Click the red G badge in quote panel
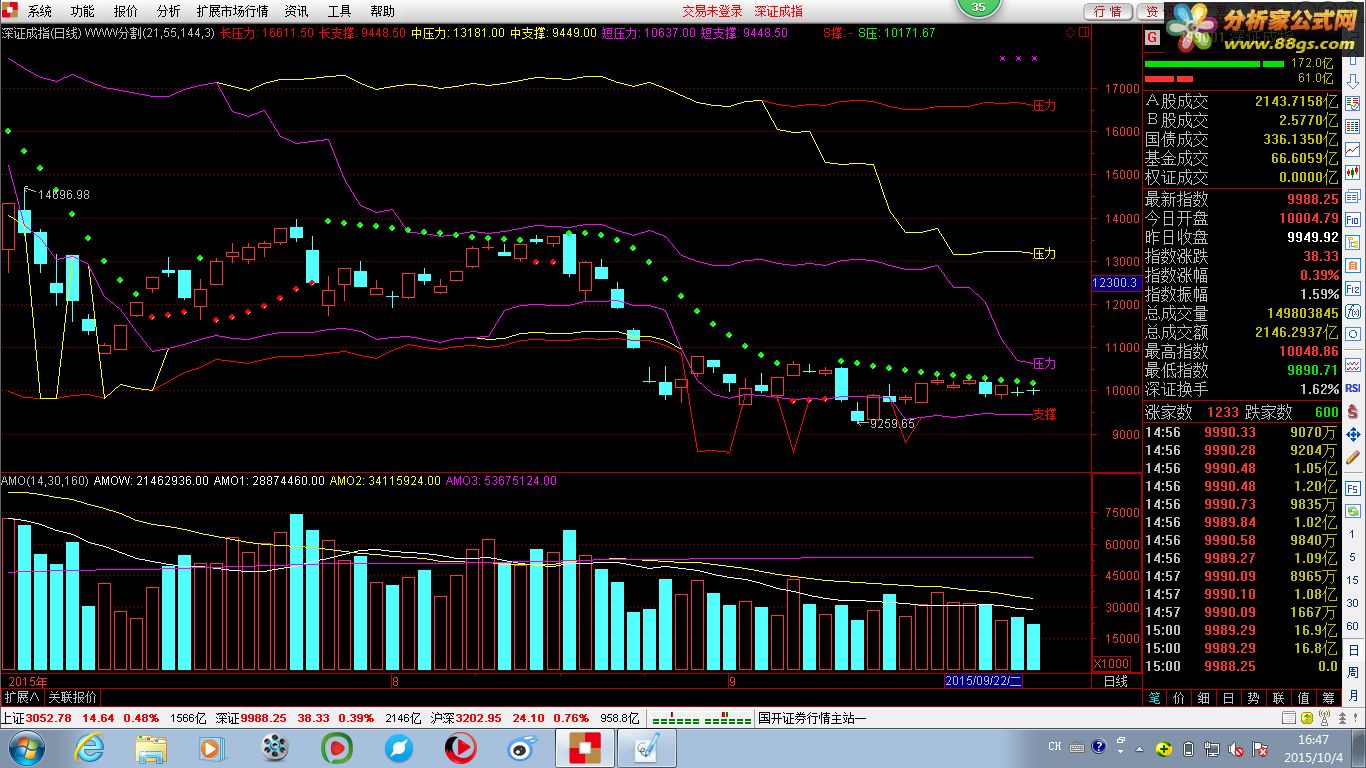The height and width of the screenshot is (768, 1366). pos(1152,37)
